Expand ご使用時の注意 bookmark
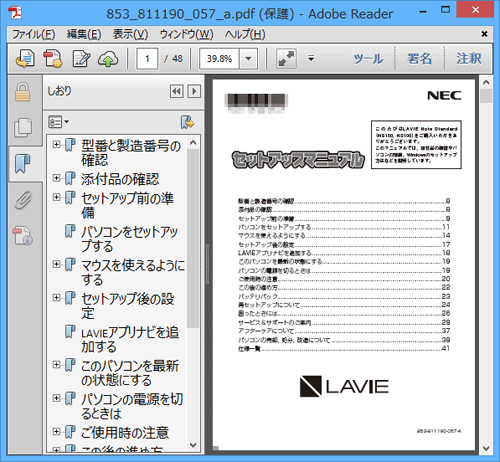Viewport: 500px width, 462px height. coord(56,431)
